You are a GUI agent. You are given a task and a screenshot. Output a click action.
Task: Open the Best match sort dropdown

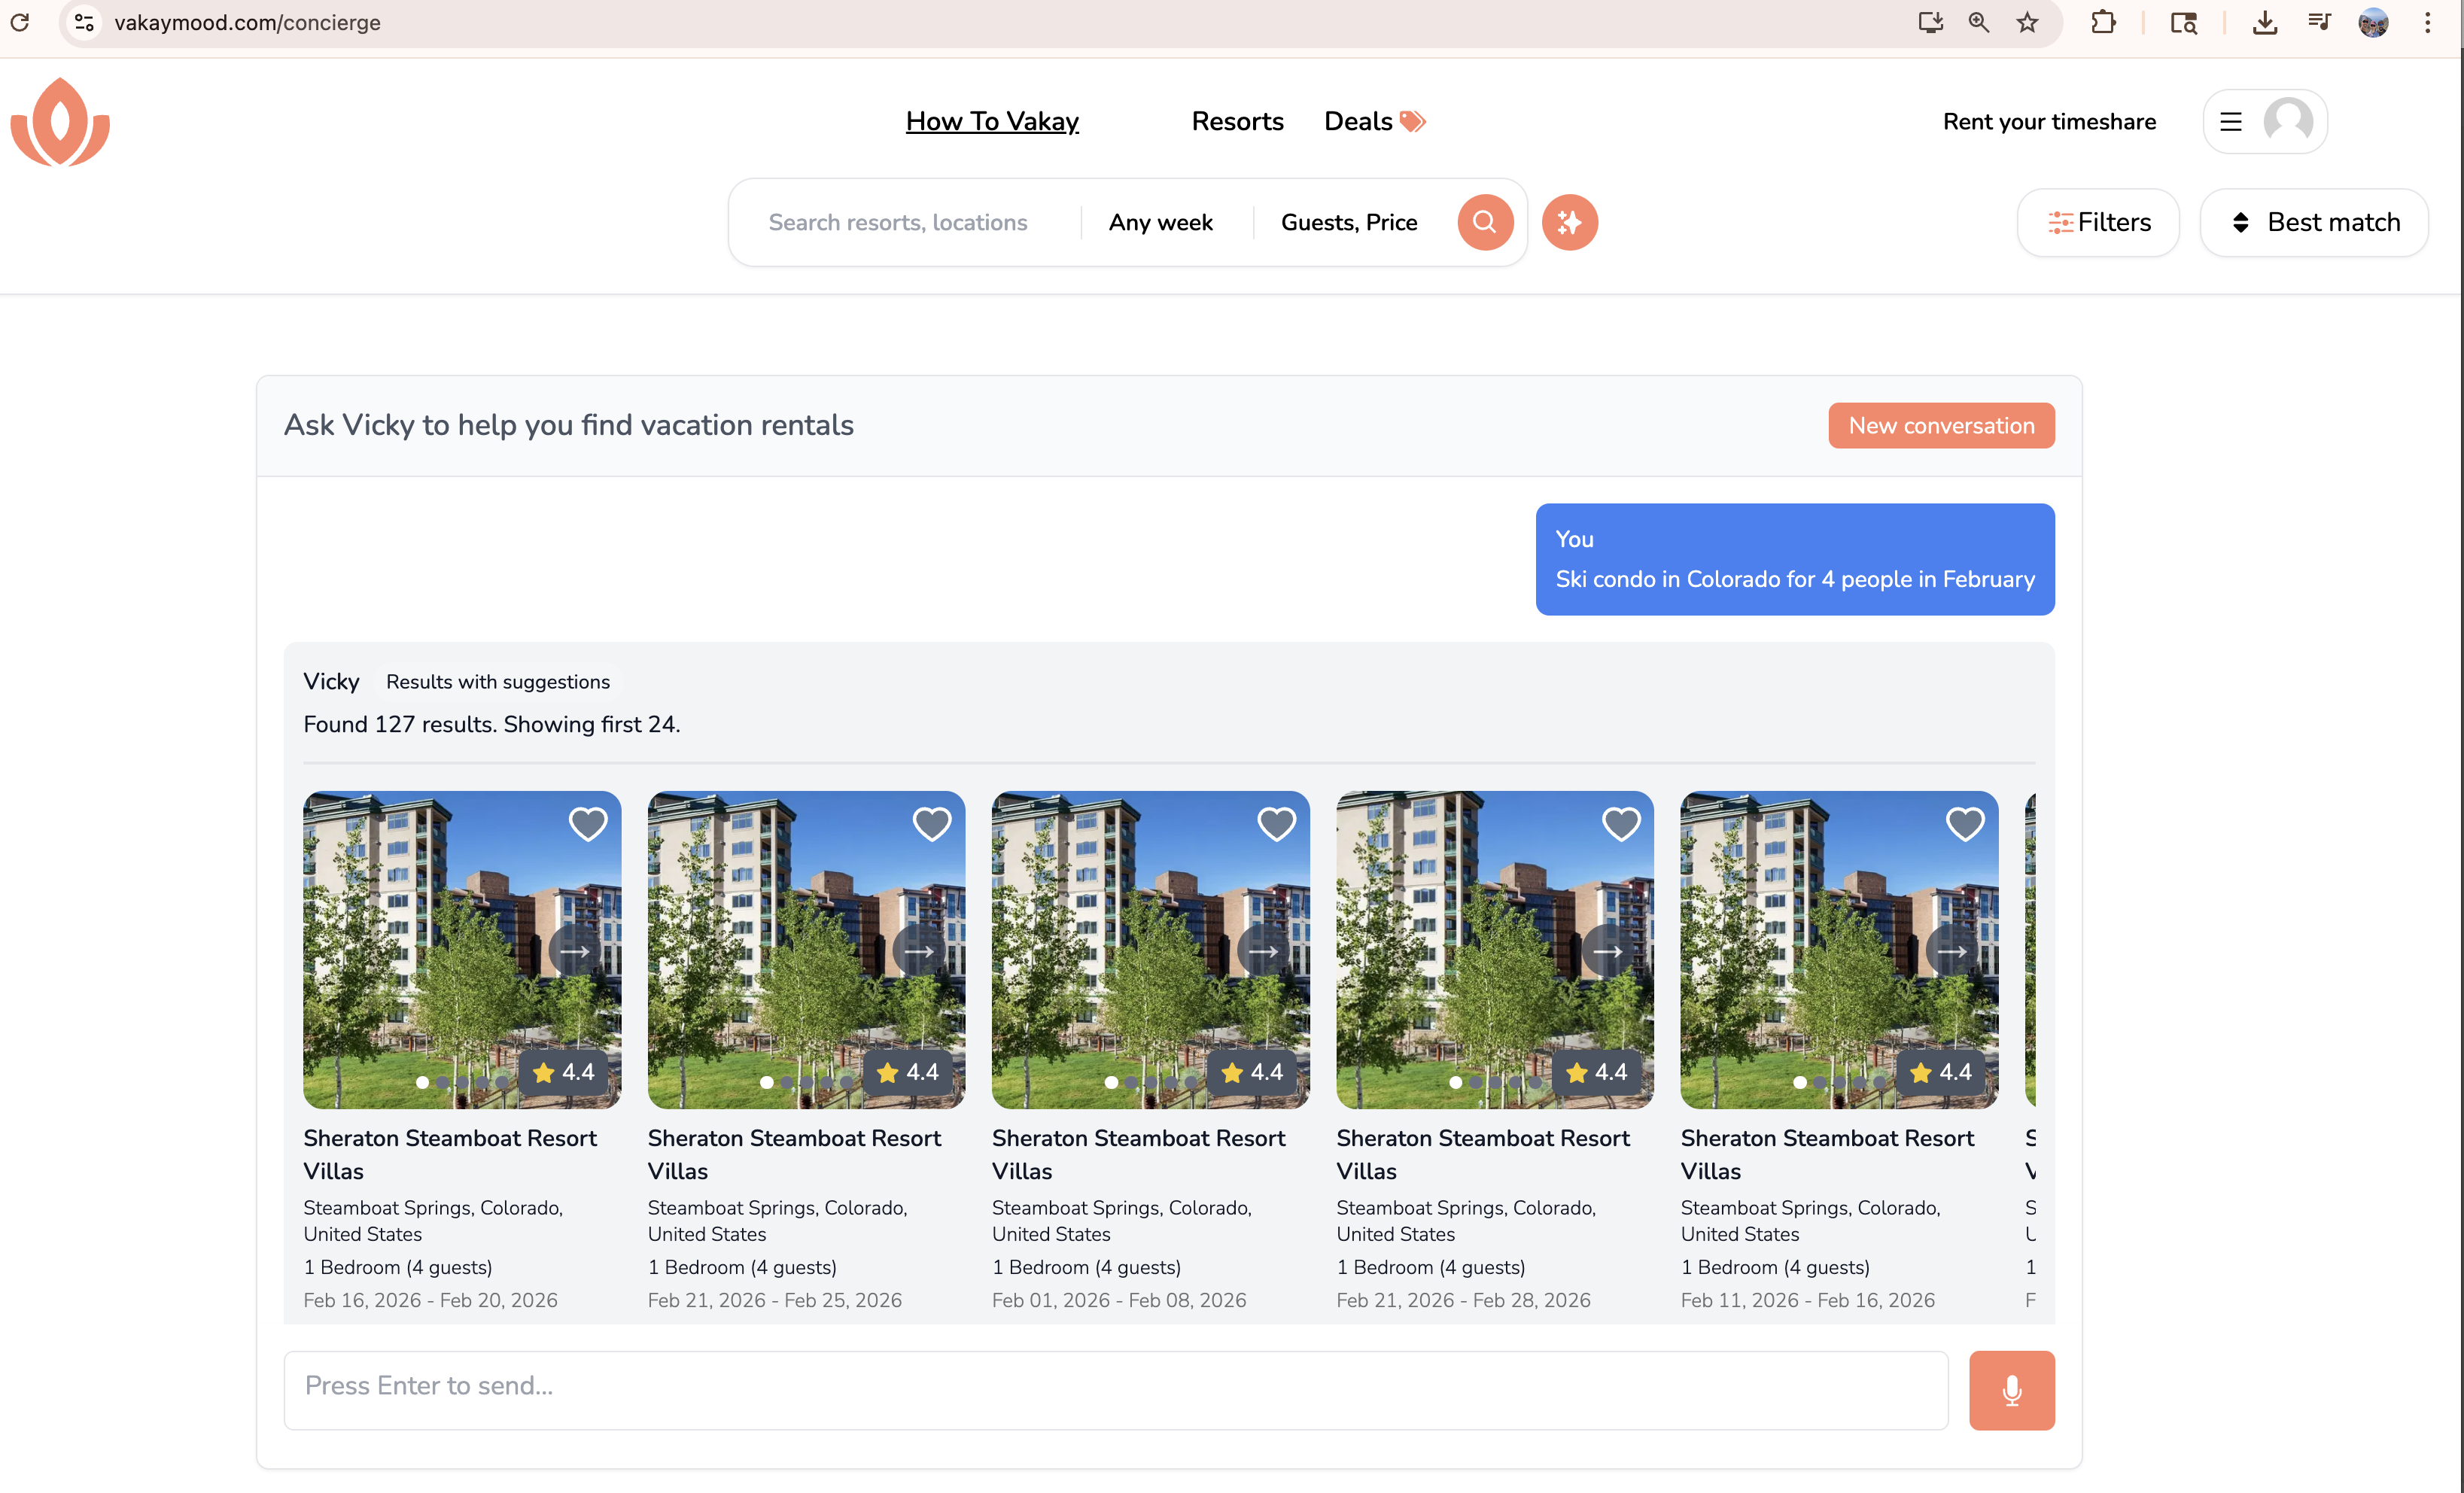click(x=2314, y=222)
